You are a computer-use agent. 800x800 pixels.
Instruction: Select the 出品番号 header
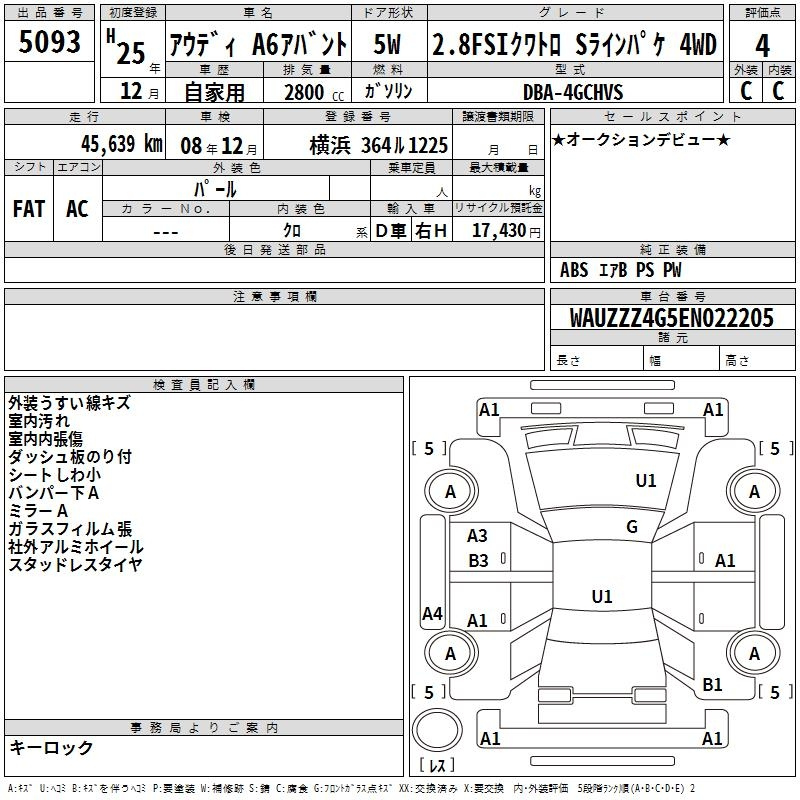(x=49, y=13)
